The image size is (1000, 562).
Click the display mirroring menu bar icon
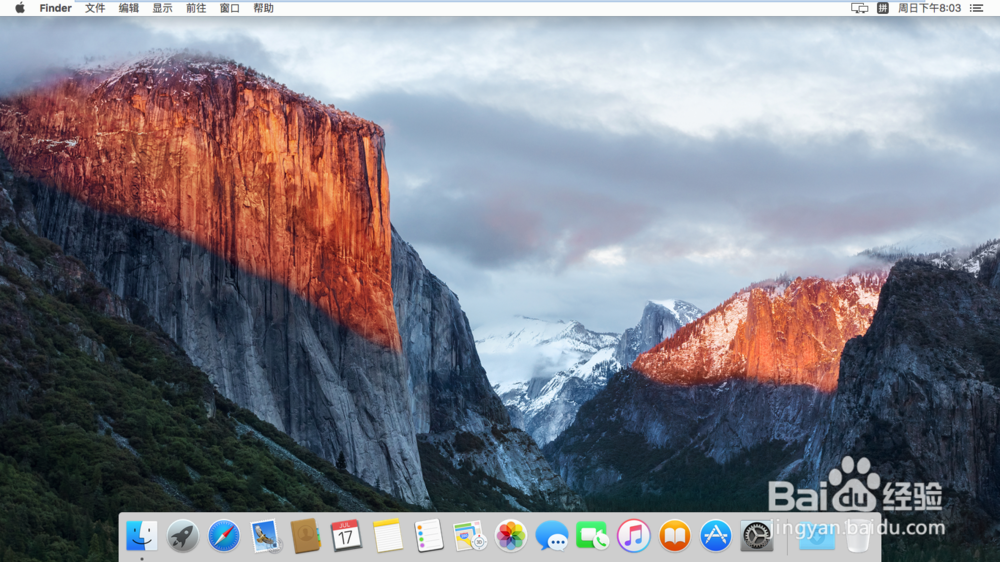(x=859, y=8)
